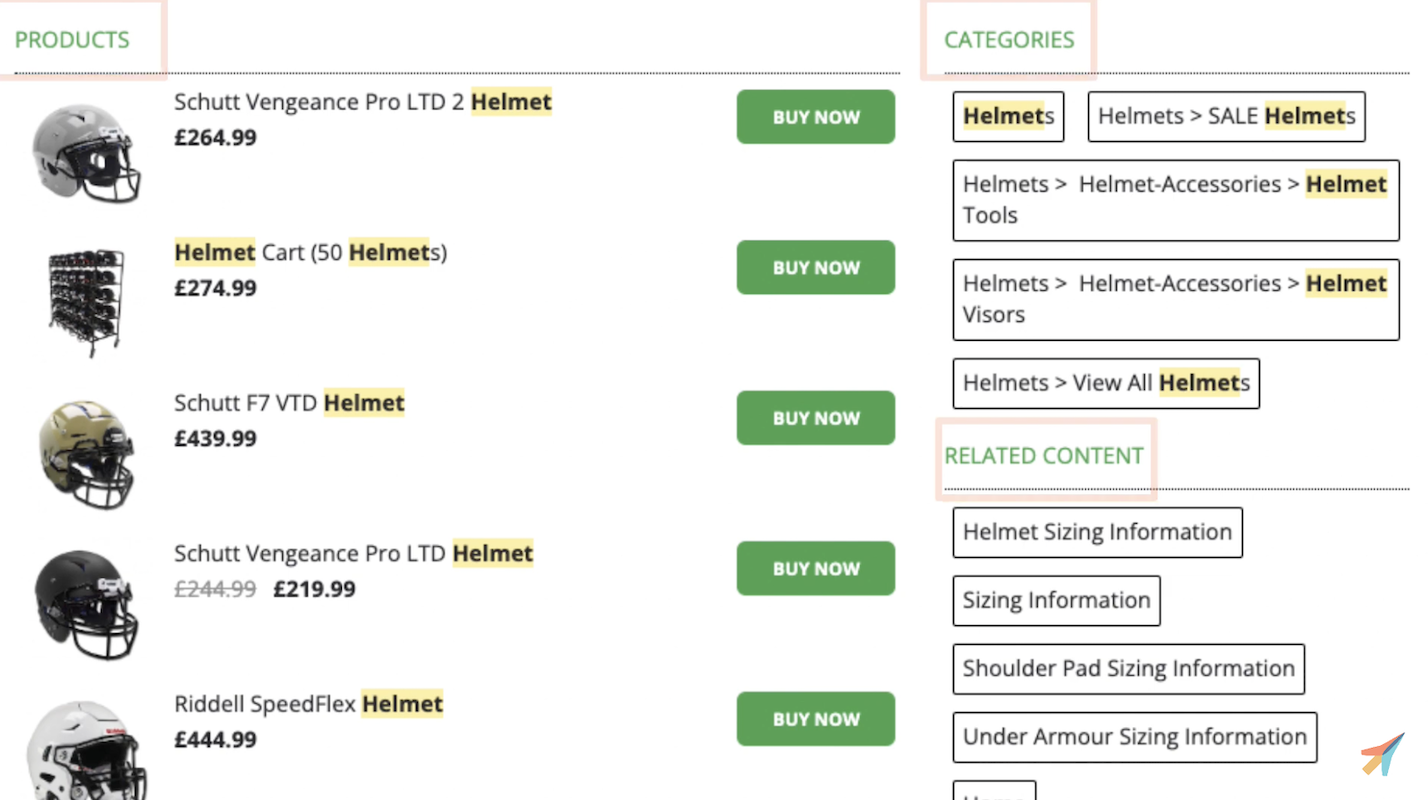Open Helmet Cart (50 Helmets) title
Screen dimensions: 1428x800
(311, 253)
